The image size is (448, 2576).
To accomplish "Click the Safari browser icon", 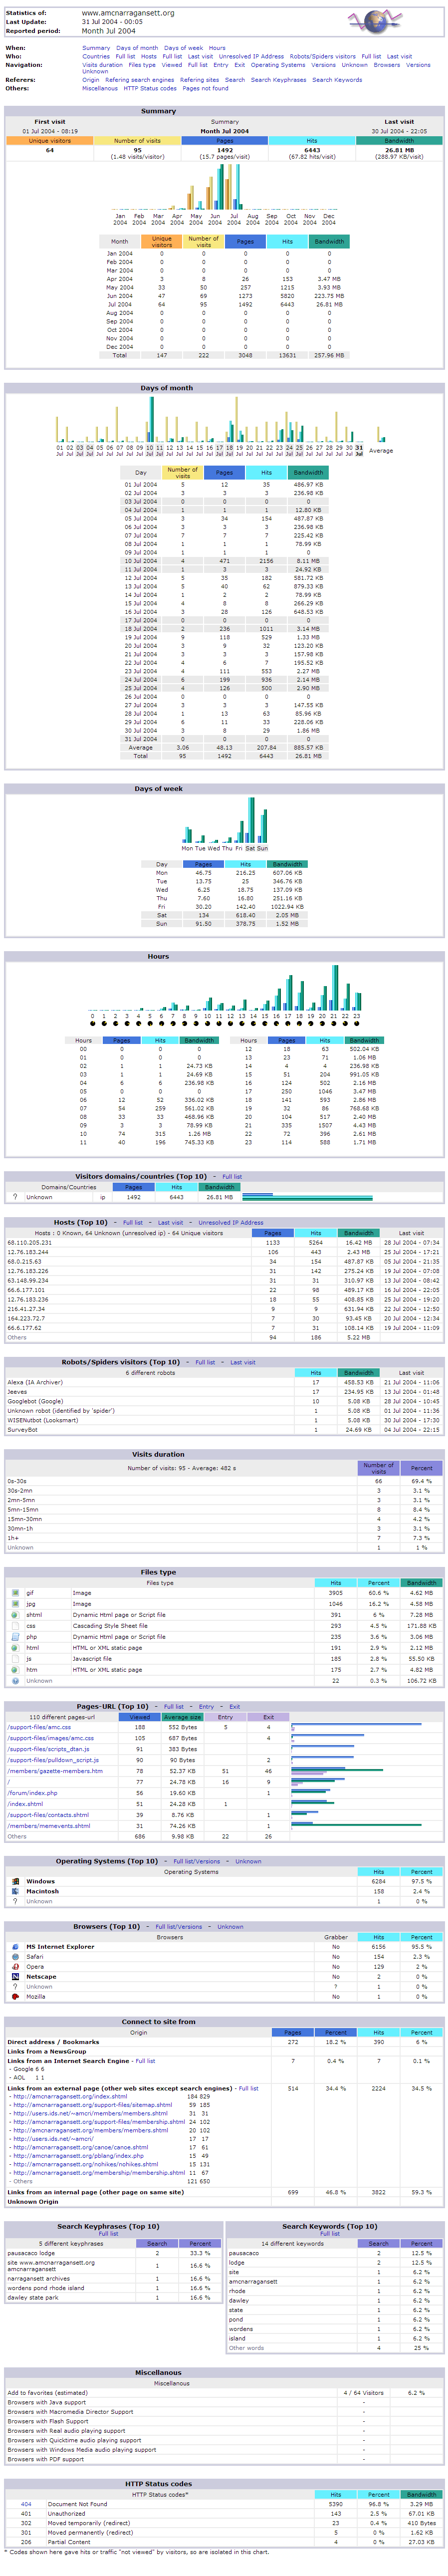I will point(15,1956).
